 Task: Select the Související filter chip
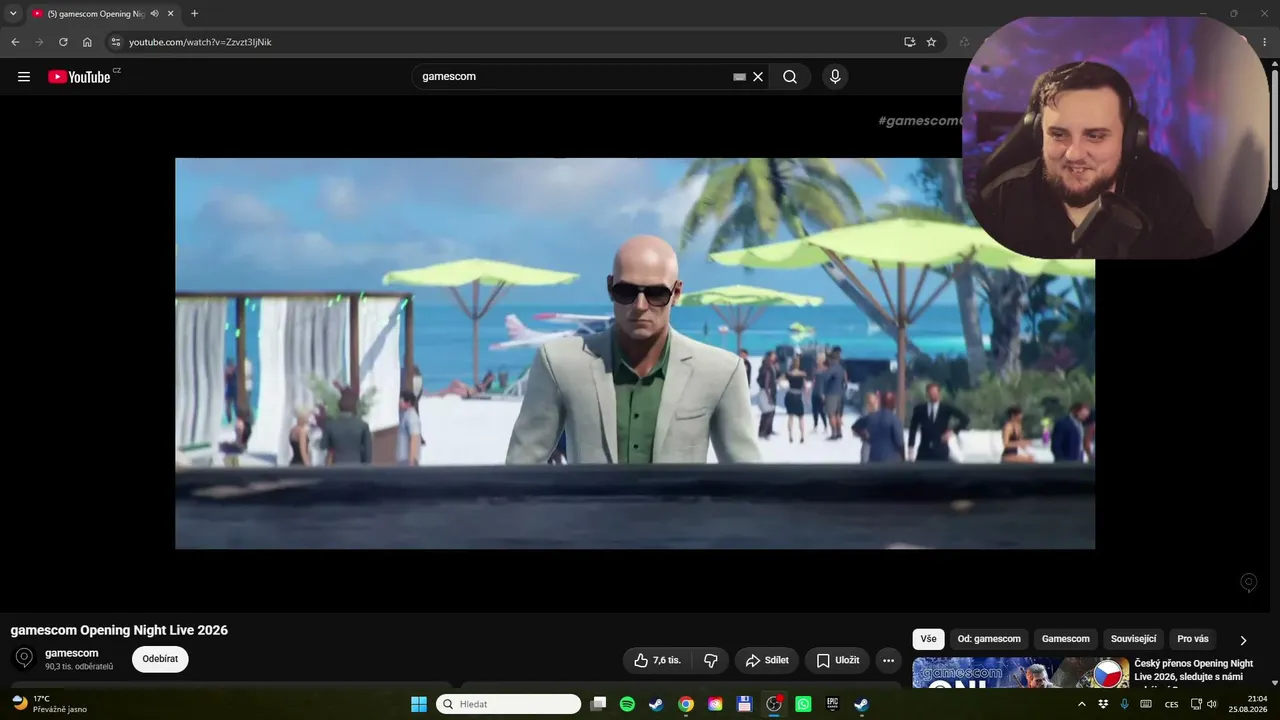pyautogui.click(x=1133, y=639)
